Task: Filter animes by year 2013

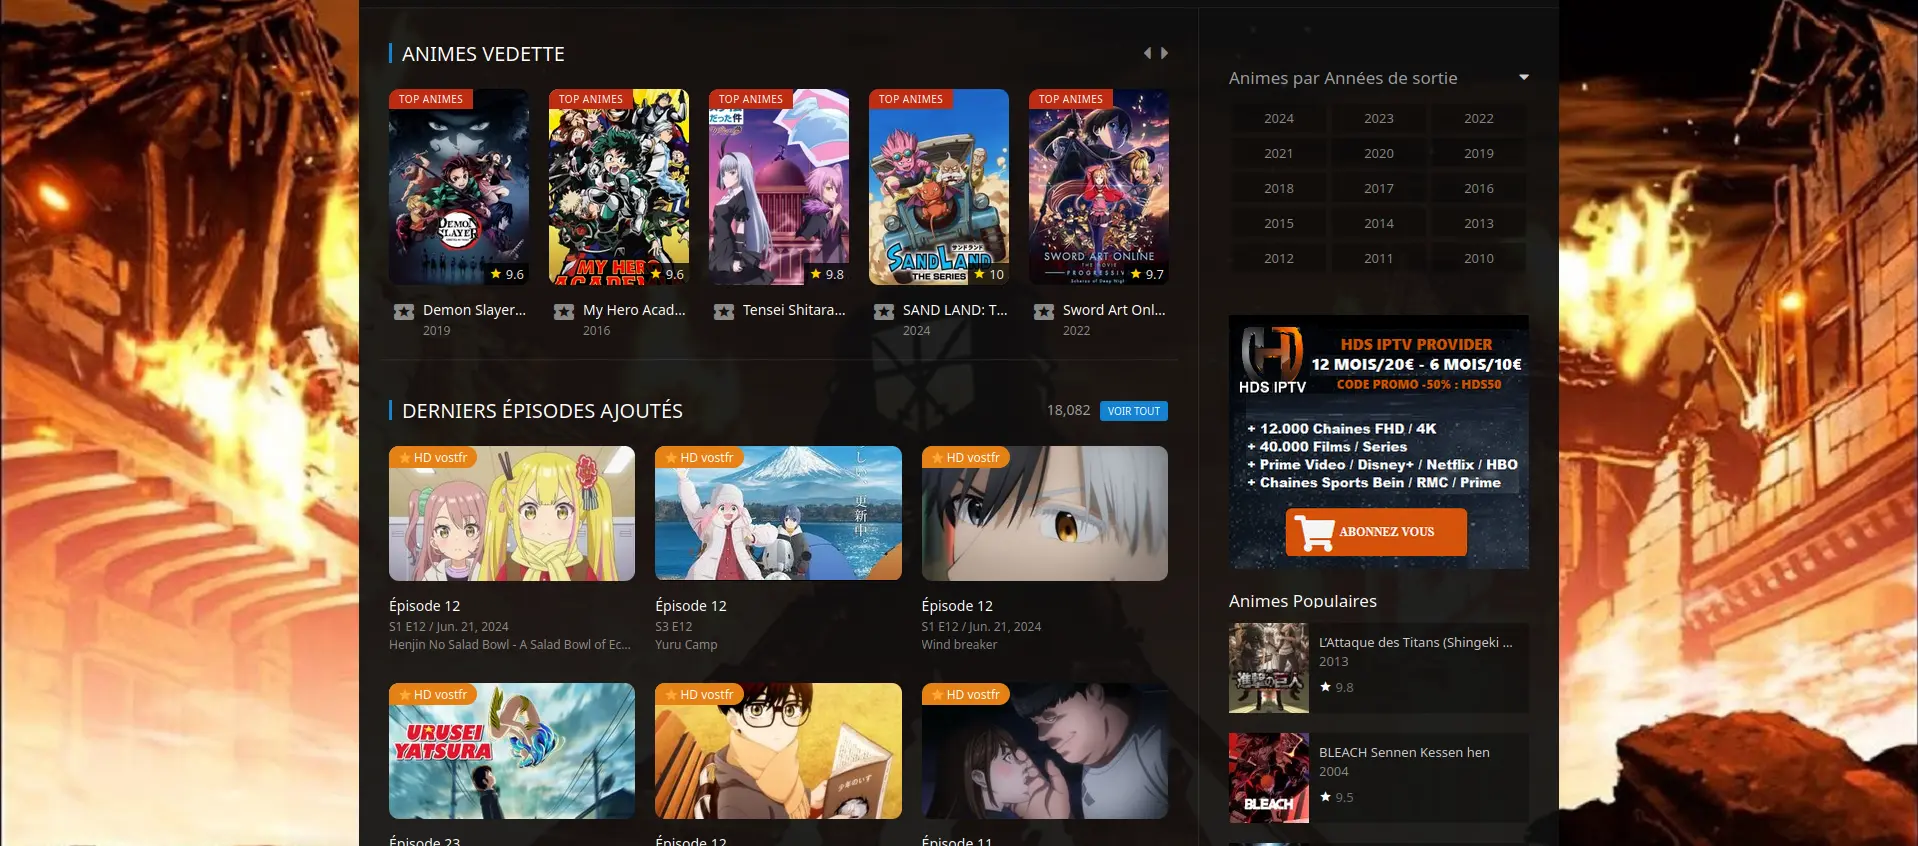Action: pos(1479,223)
